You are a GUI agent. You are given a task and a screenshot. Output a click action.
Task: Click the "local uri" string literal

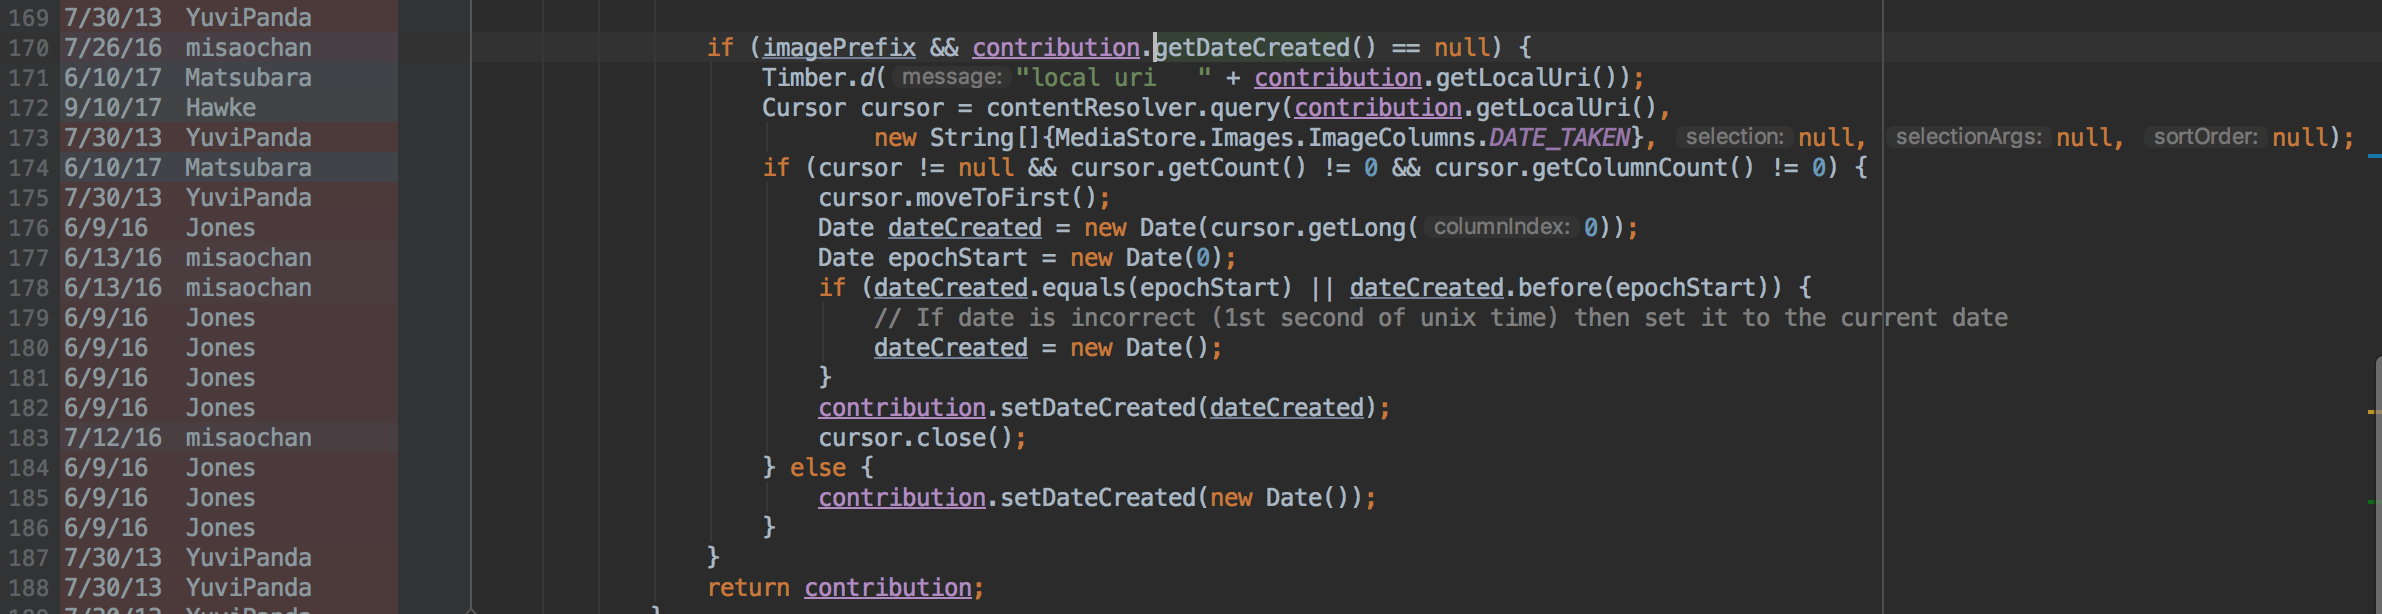pyautogui.click(x=1113, y=77)
